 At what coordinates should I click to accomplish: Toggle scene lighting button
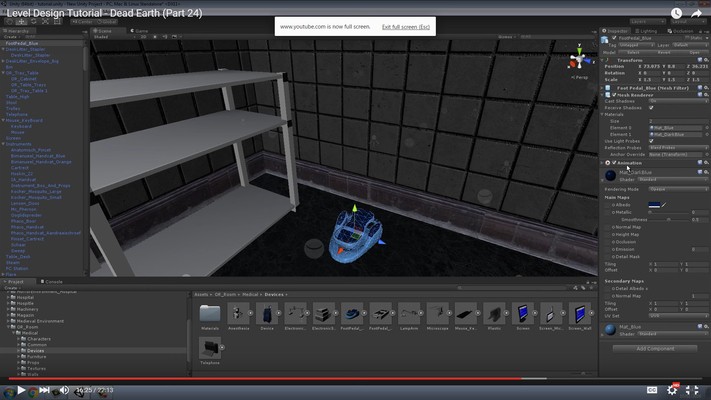coord(155,37)
